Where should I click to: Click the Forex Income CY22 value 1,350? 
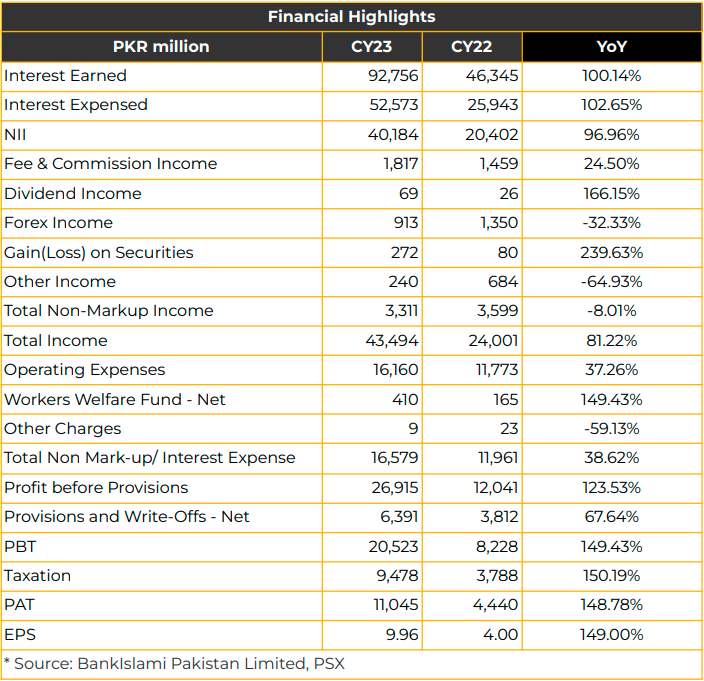click(x=499, y=223)
